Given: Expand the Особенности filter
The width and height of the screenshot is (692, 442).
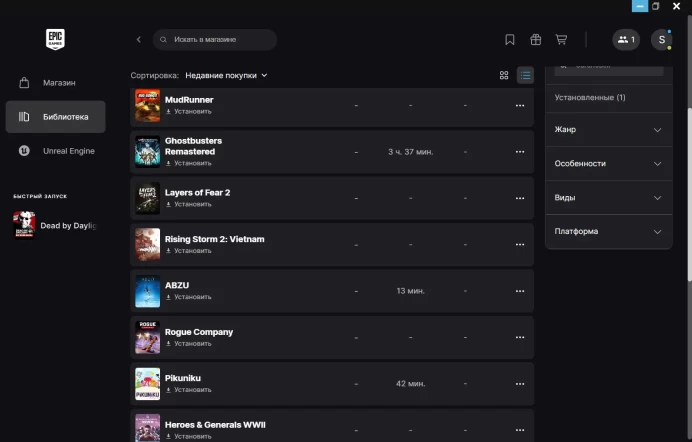Looking at the screenshot, I should click(x=609, y=164).
